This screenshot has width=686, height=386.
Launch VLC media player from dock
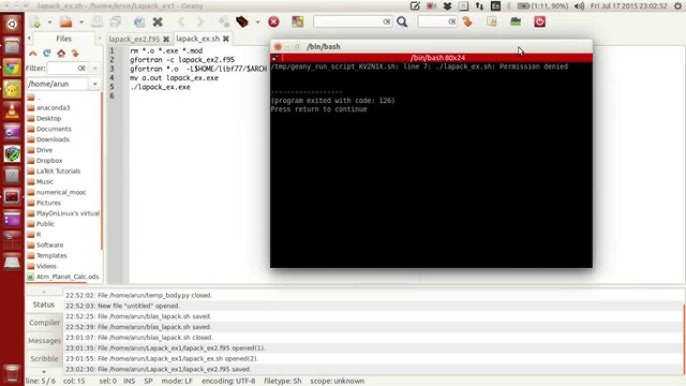point(12,111)
